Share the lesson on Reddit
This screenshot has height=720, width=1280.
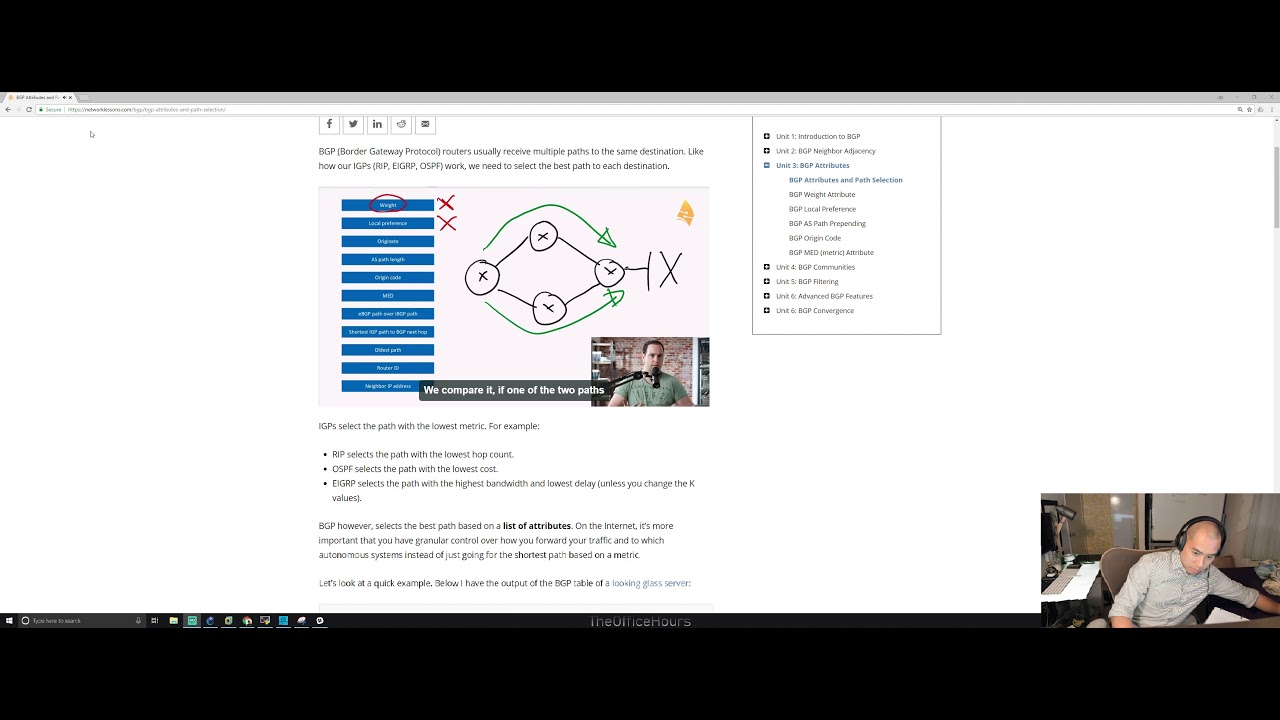click(401, 124)
